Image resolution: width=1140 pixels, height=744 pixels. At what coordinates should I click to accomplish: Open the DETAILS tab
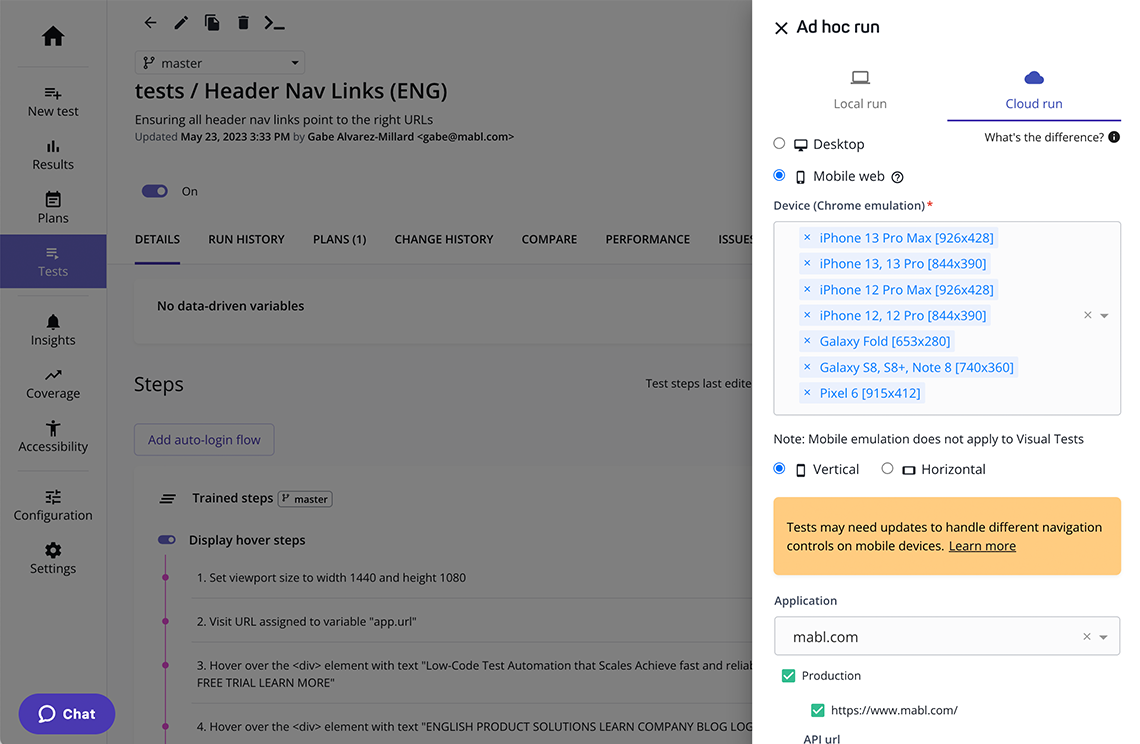coord(157,239)
